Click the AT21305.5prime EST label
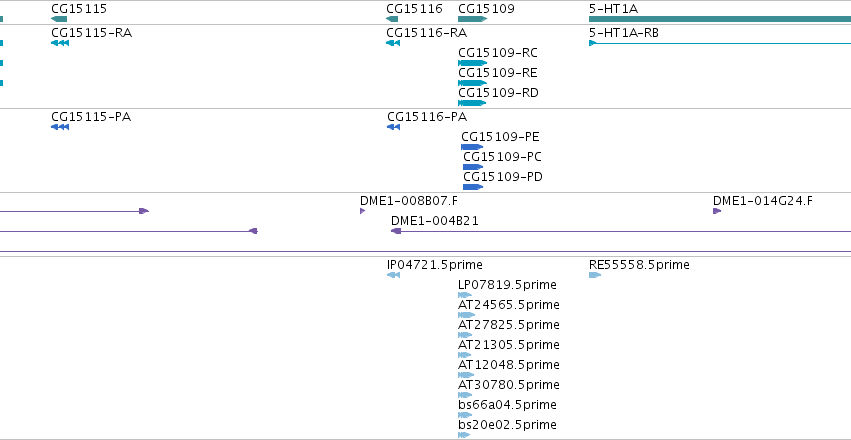The image size is (851, 440). 509,345
